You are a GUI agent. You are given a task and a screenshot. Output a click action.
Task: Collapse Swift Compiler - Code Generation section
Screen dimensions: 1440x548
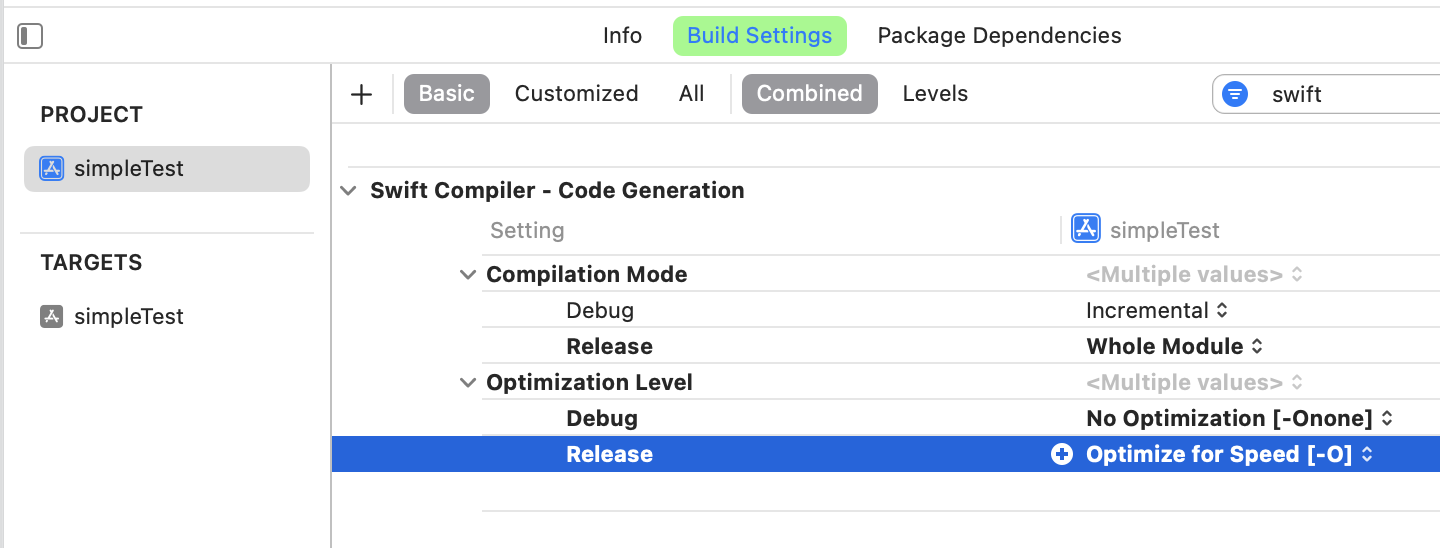[348, 191]
